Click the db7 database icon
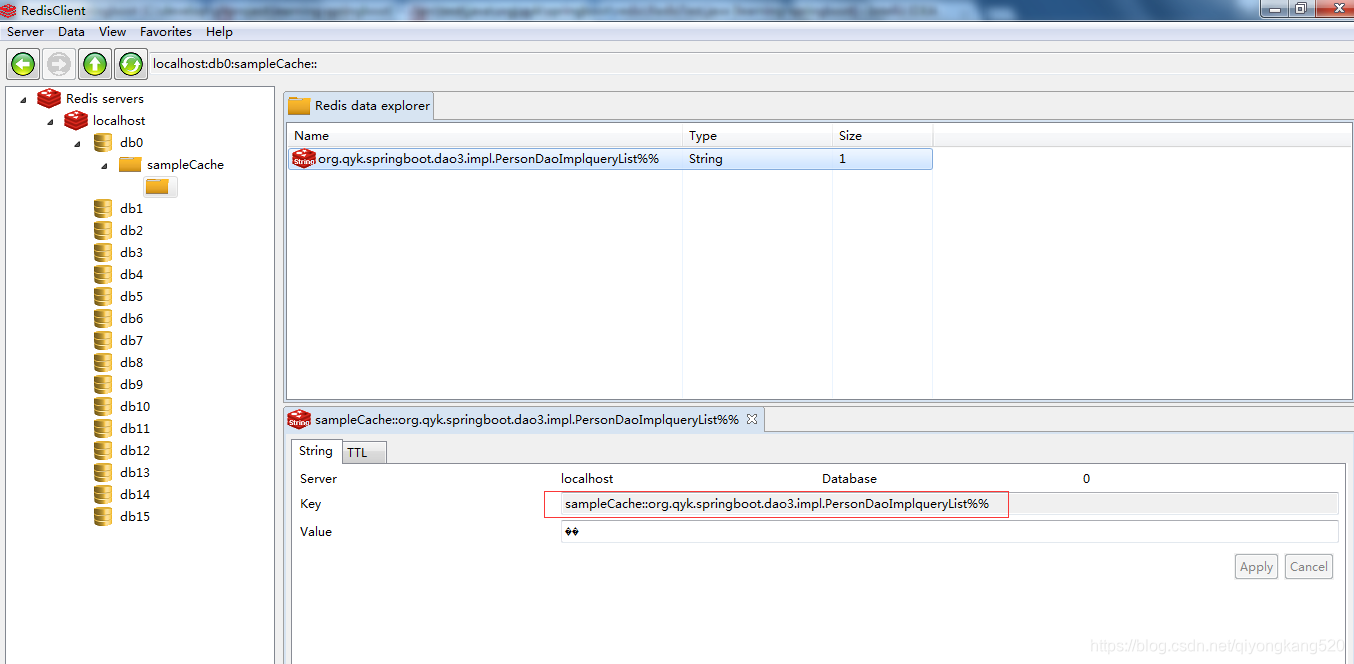1354x664 pixels. coord(103,340)
